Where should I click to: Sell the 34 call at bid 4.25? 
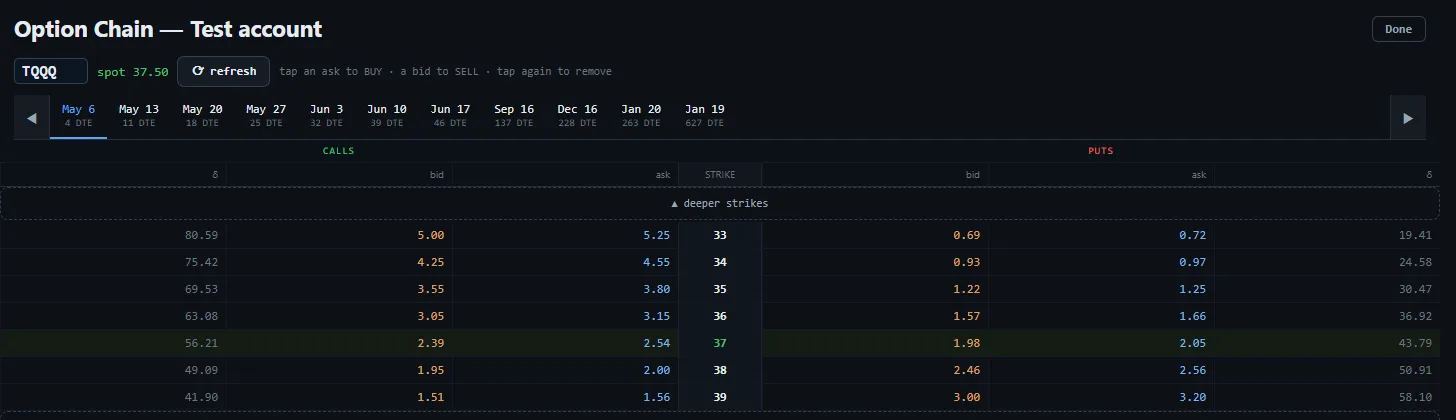339,262
